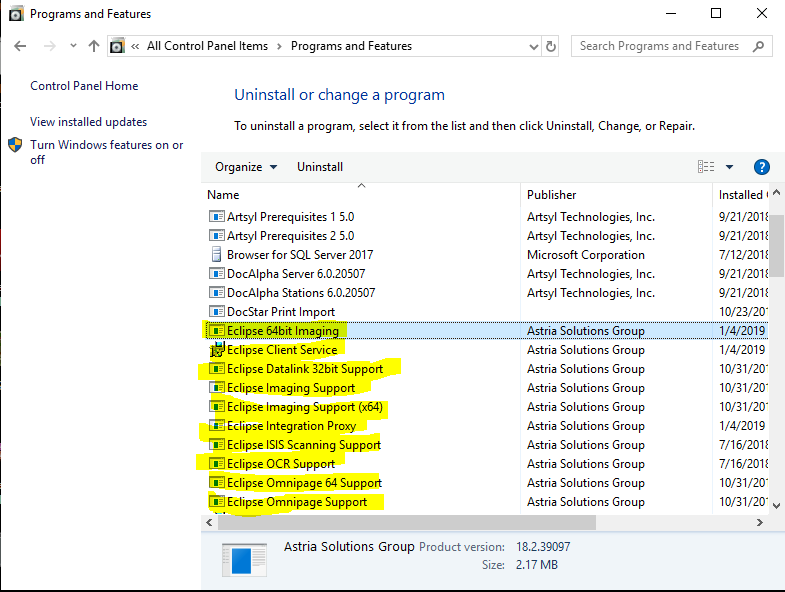
Task: Expand breadcrumb arrow after All Control Panel Items
Action: [279, 47]
